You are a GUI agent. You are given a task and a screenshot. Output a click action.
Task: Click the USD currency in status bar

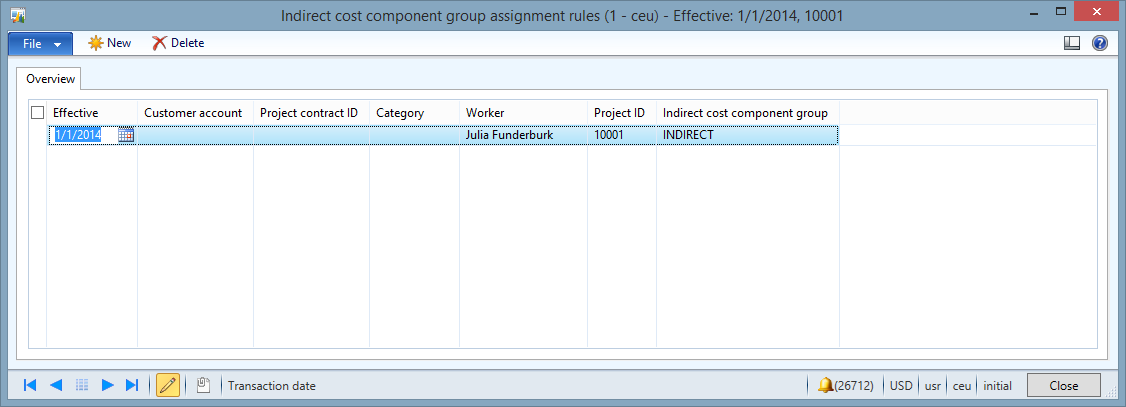(x=901, y=385)
